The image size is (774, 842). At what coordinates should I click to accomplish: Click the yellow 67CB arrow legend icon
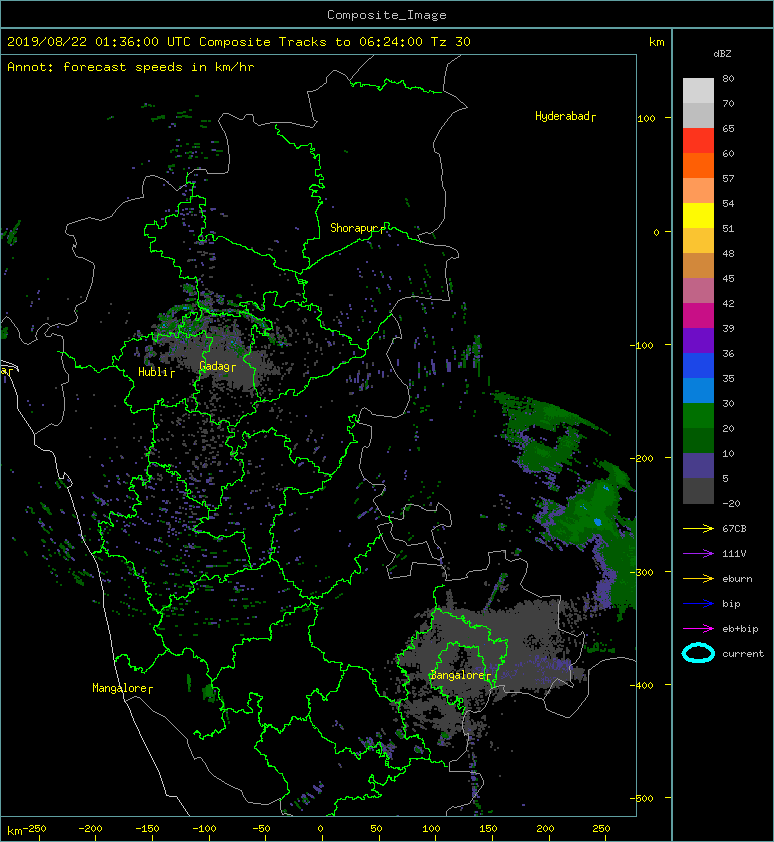tap(698, 528)
